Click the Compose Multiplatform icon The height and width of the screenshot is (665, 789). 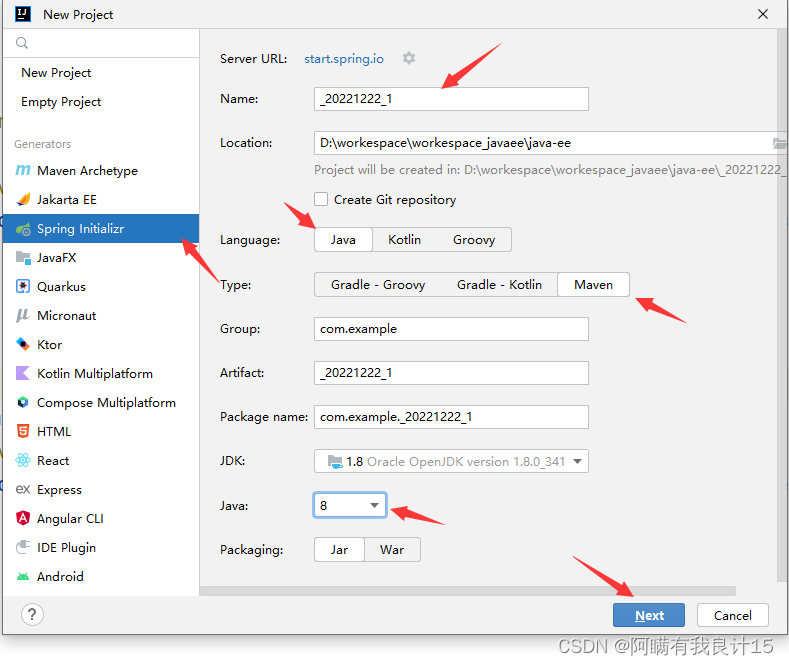pos(23,402)
